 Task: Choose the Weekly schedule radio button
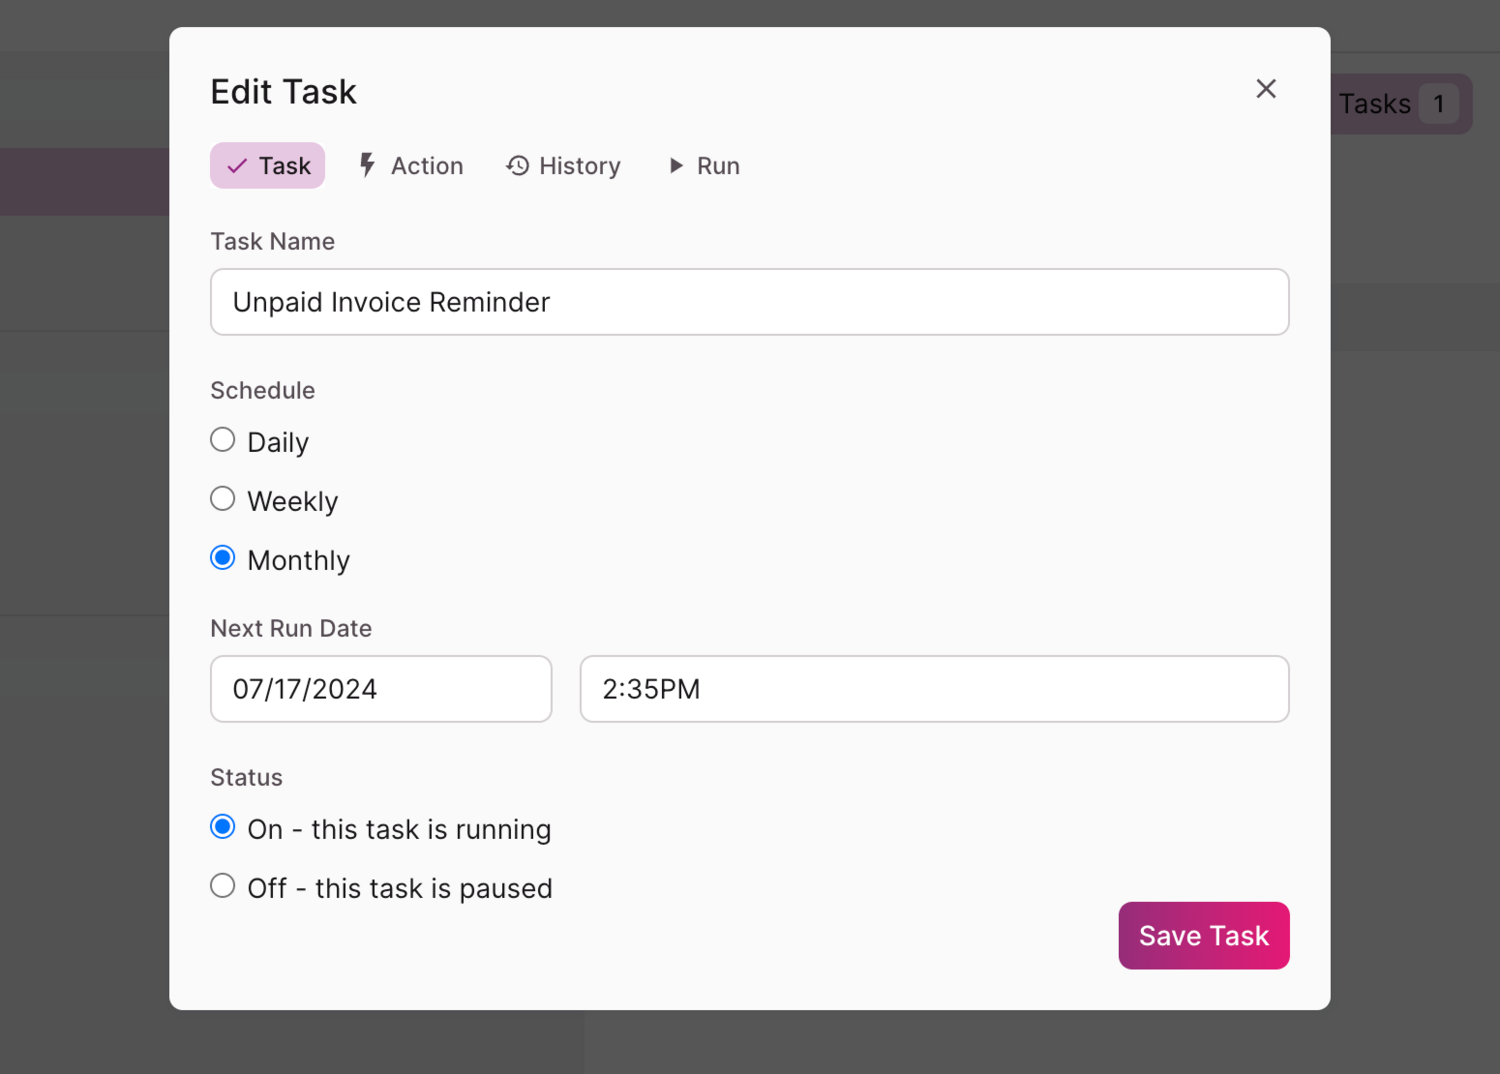point(223,499)
